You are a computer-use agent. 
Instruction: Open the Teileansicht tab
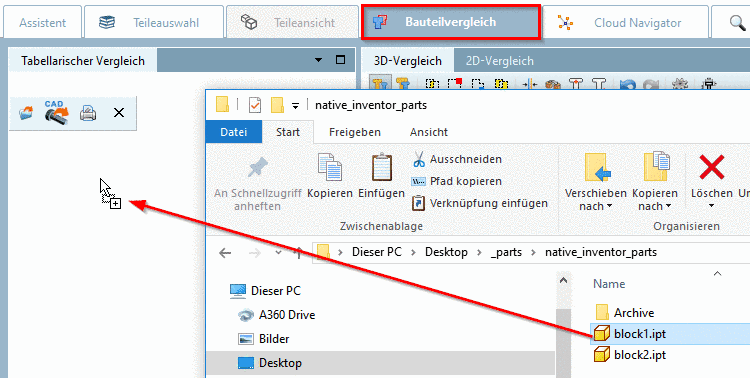[x=292, y=22]
